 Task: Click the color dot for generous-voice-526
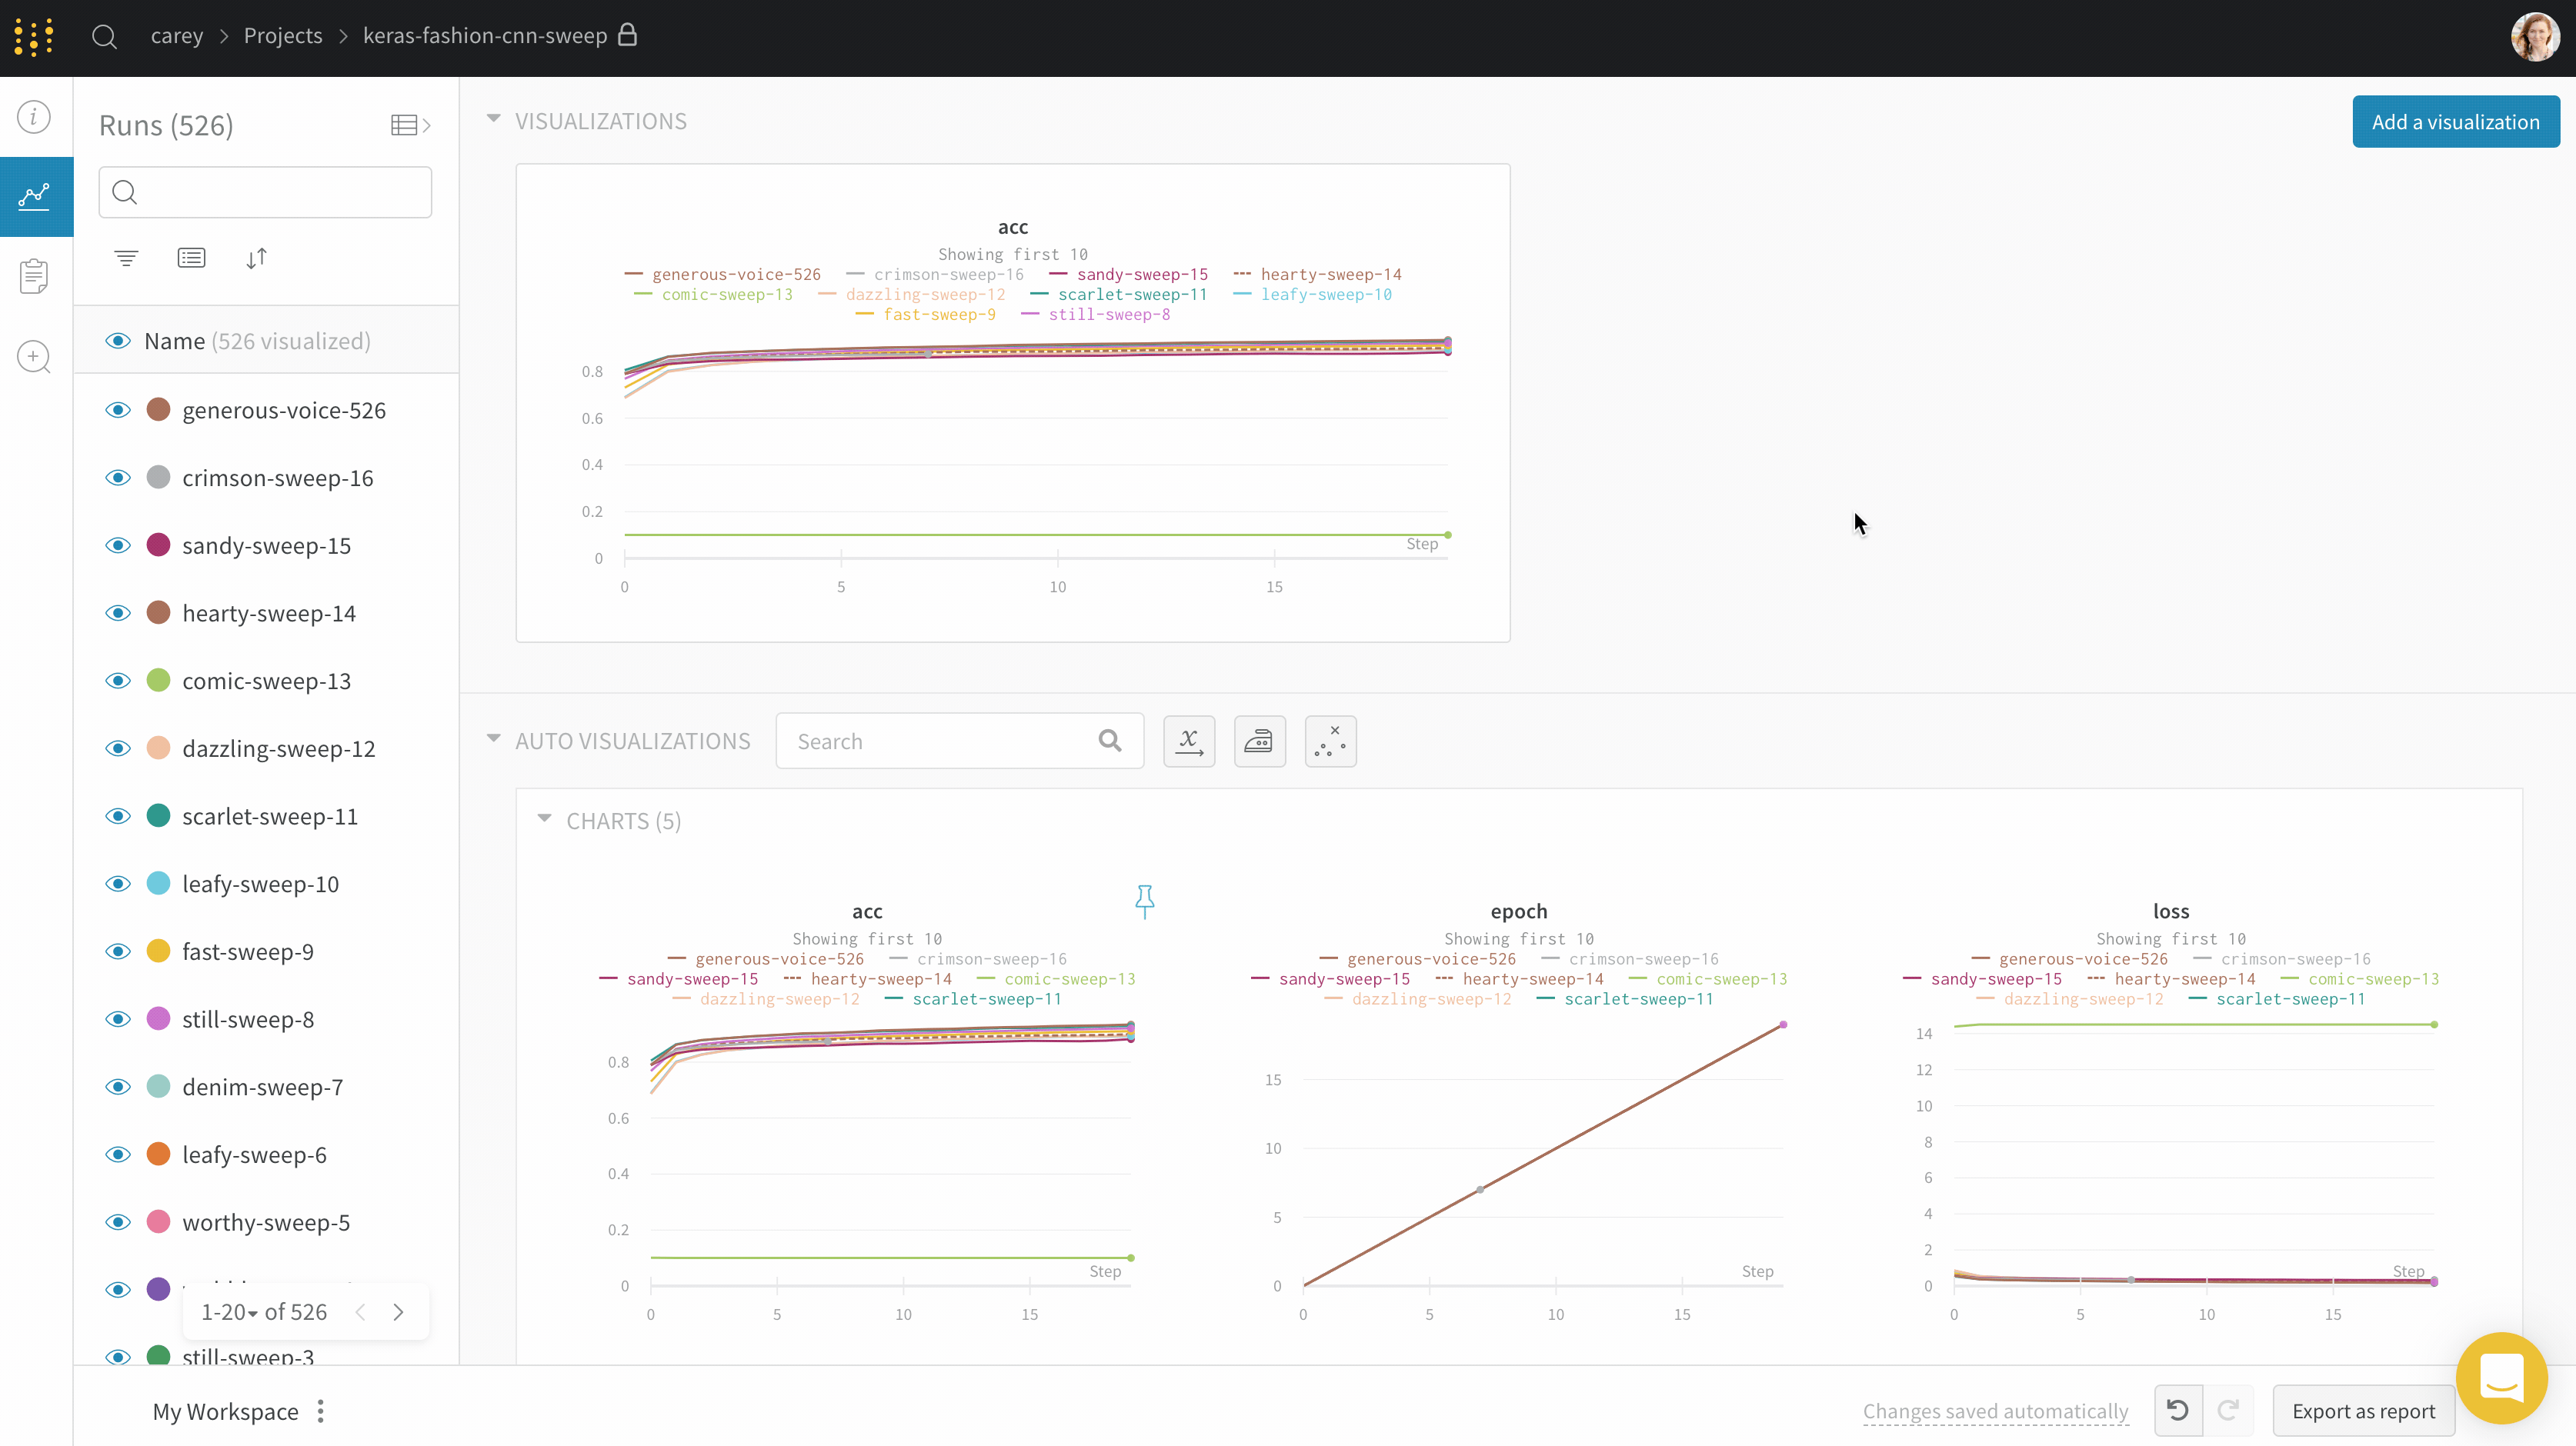158,409
